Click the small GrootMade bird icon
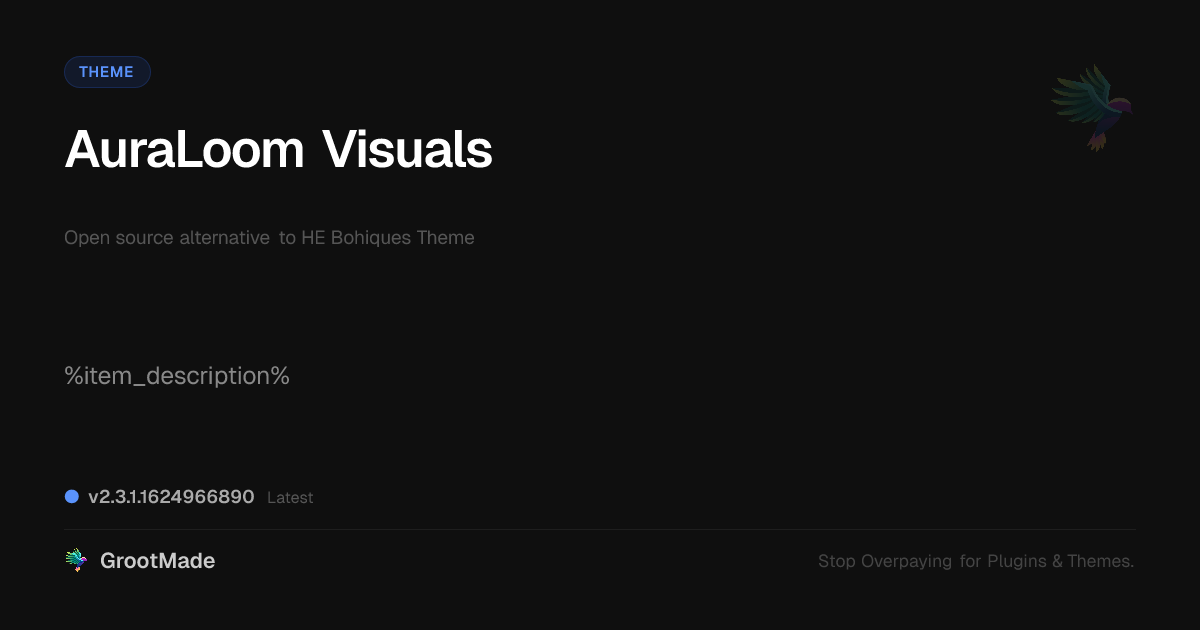The image size is (1200, 630). (76, 561)
